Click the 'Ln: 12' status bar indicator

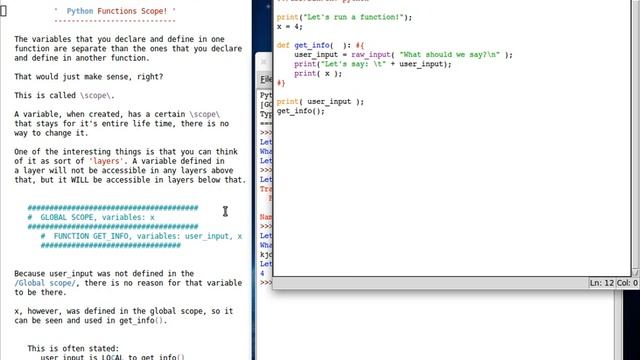tap(602, 283)
